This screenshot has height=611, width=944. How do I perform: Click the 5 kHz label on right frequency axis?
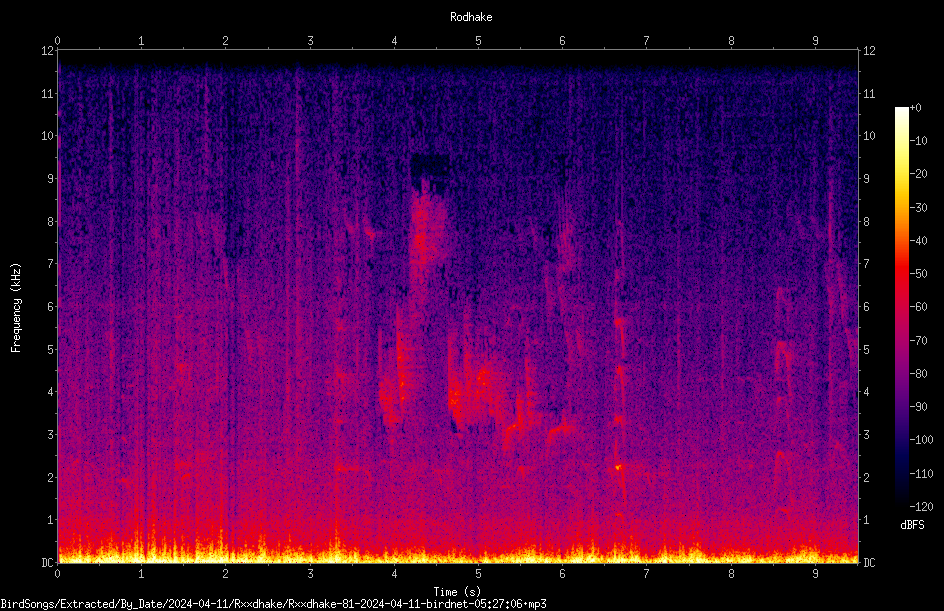866,349
